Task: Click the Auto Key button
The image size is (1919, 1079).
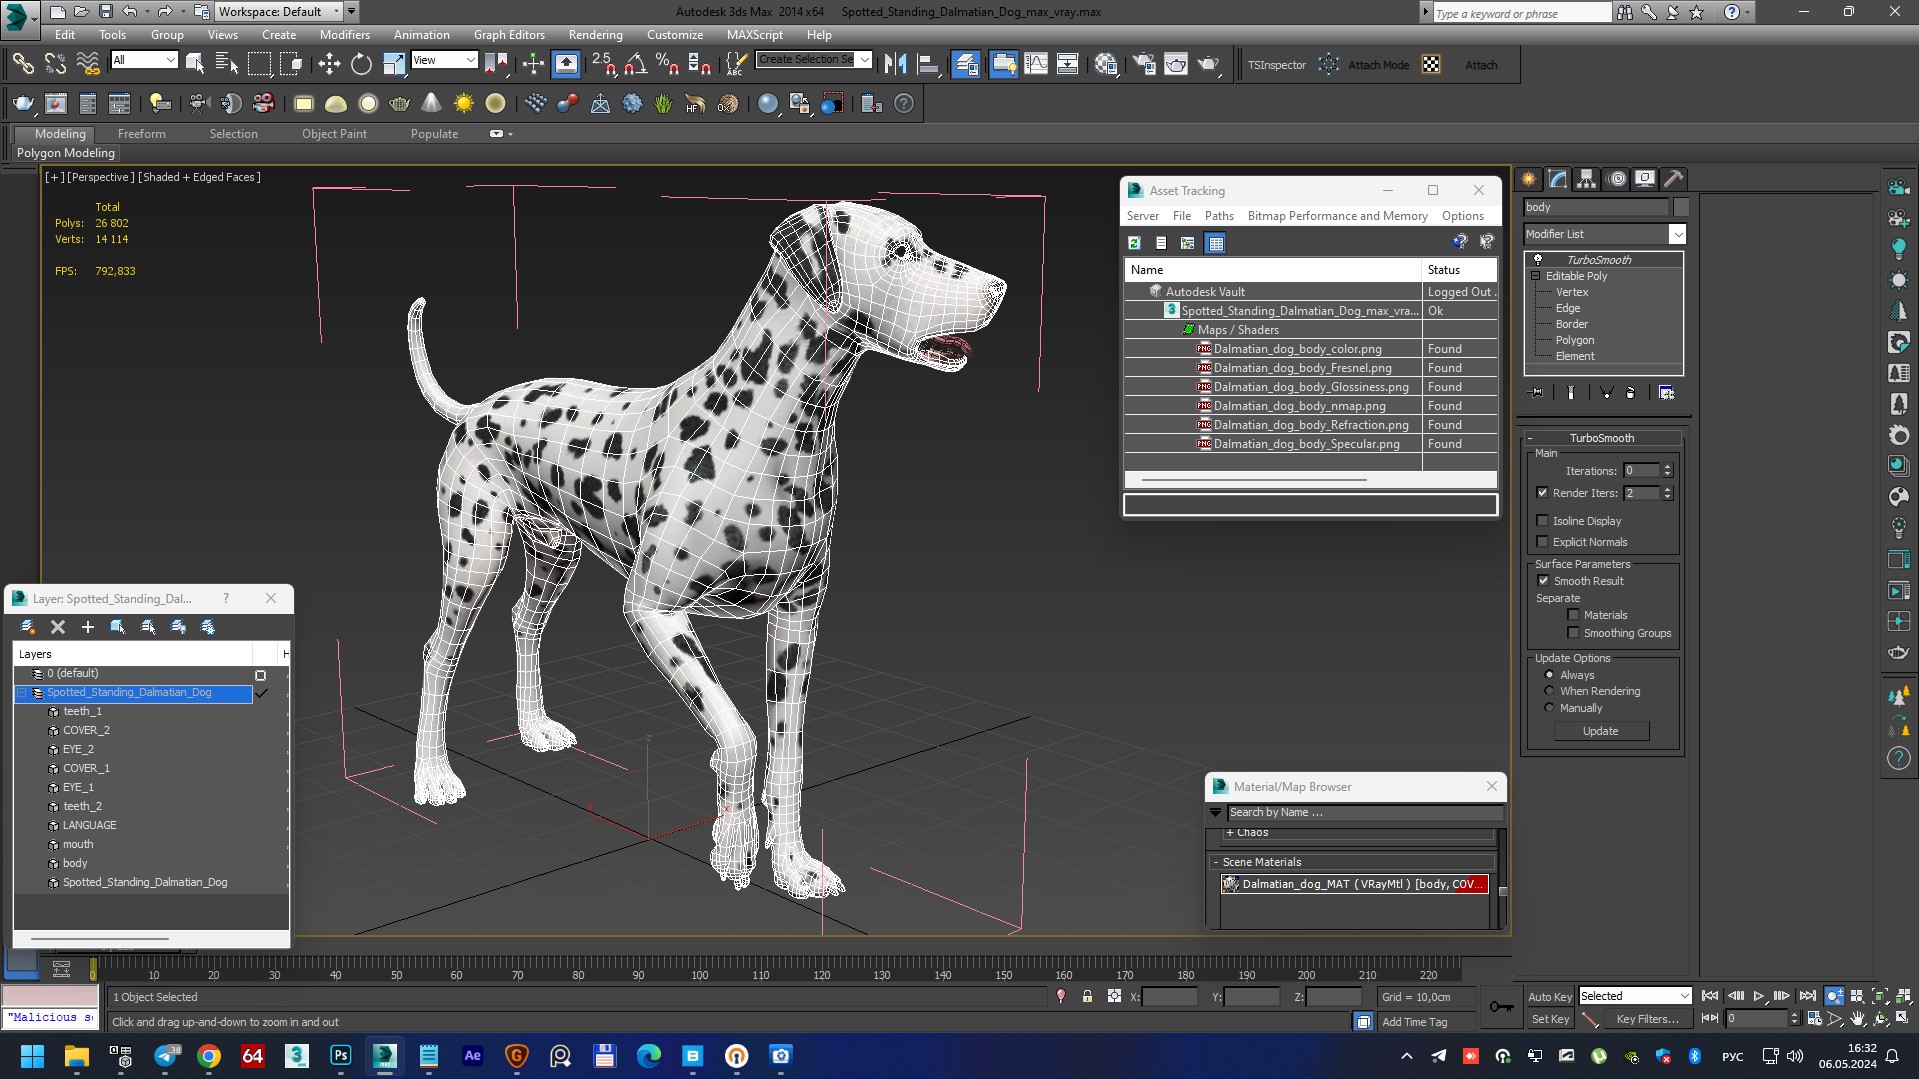Action: point(1549,997)
